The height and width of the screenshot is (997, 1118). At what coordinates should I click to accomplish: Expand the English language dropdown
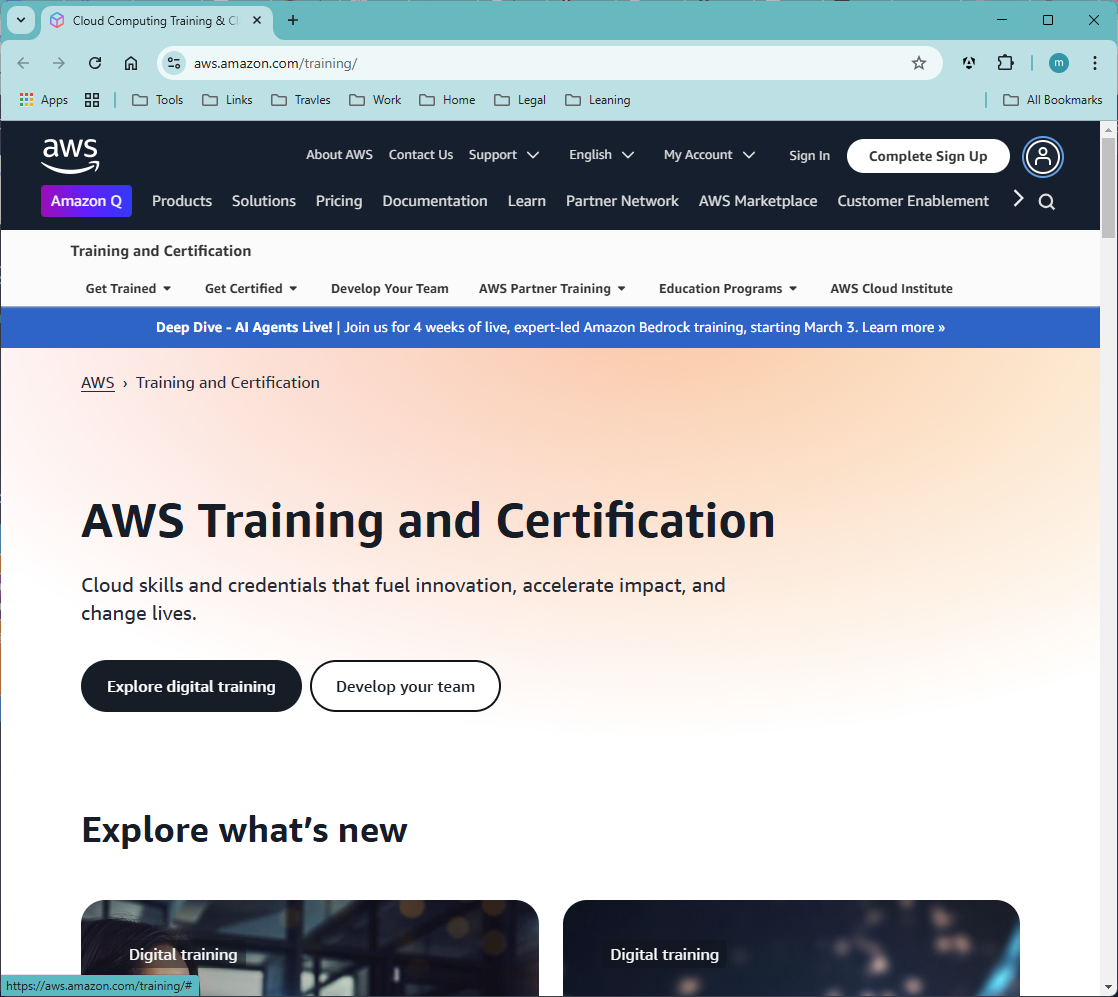[601, 155]
